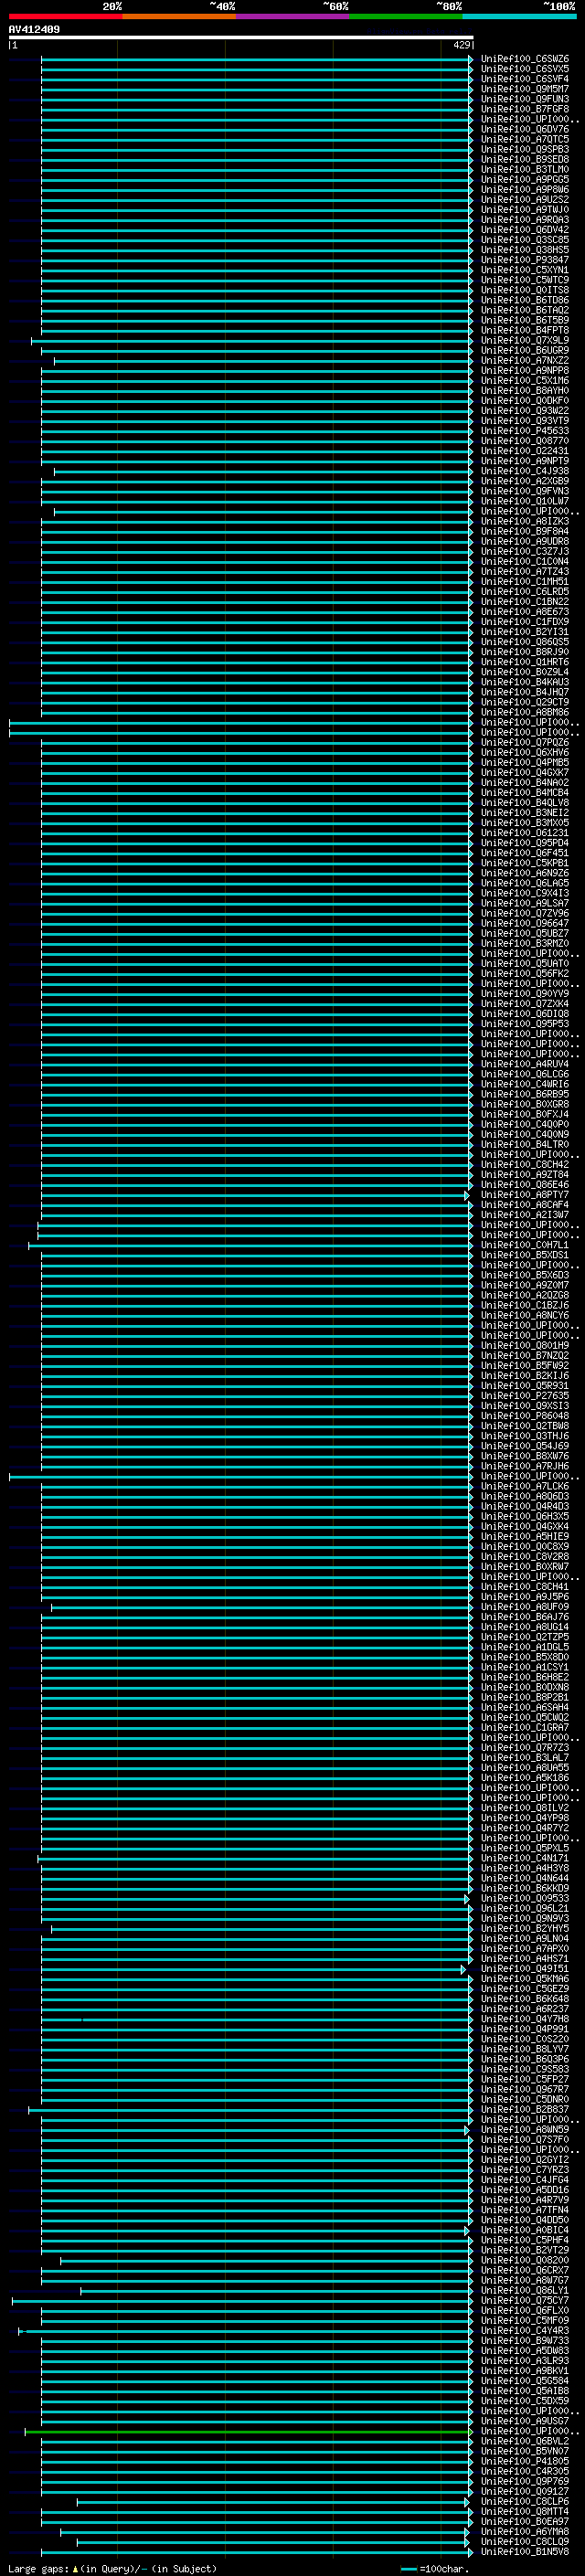Select the UniRef100_B4FPT8 label
Screen dimensions: 585x2576
click(x=525, y=330)
